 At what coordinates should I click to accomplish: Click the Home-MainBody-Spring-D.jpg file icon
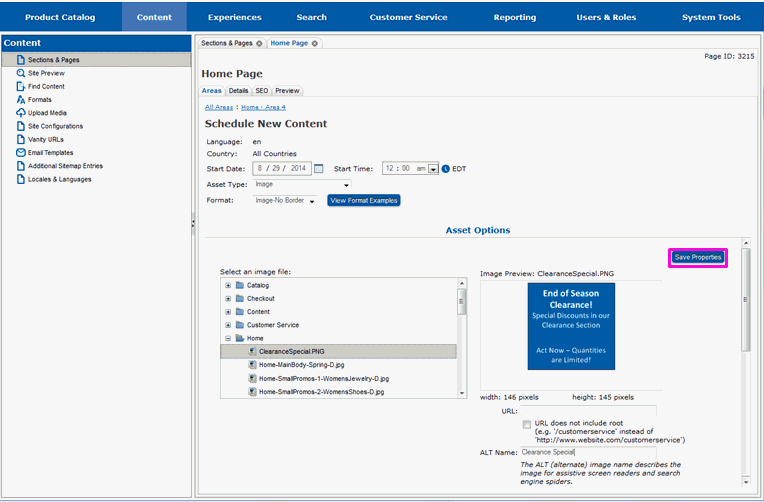252,365
